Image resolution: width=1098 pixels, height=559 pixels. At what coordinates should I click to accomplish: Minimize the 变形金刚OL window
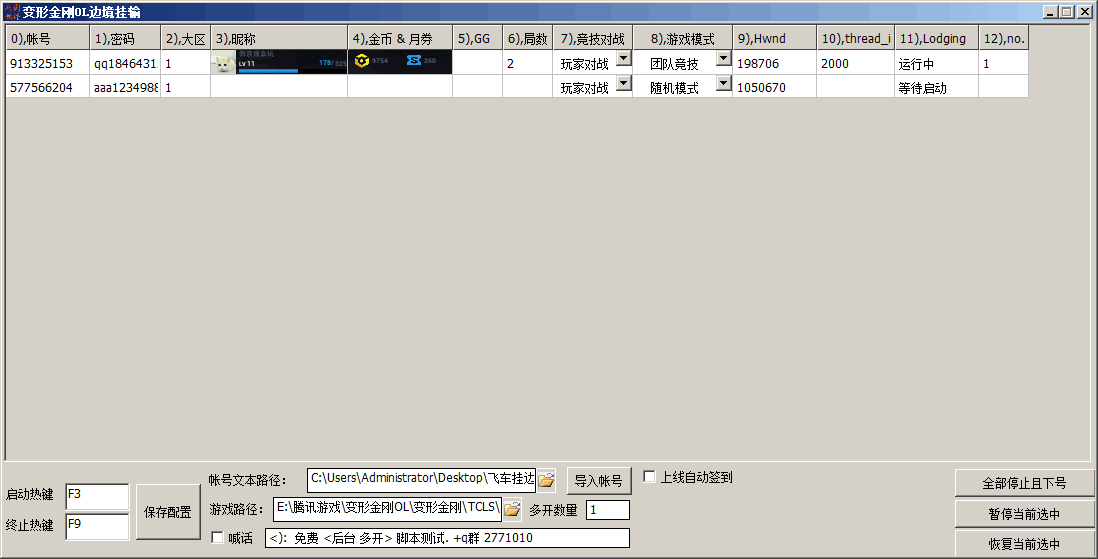(x=1050, y=12)
